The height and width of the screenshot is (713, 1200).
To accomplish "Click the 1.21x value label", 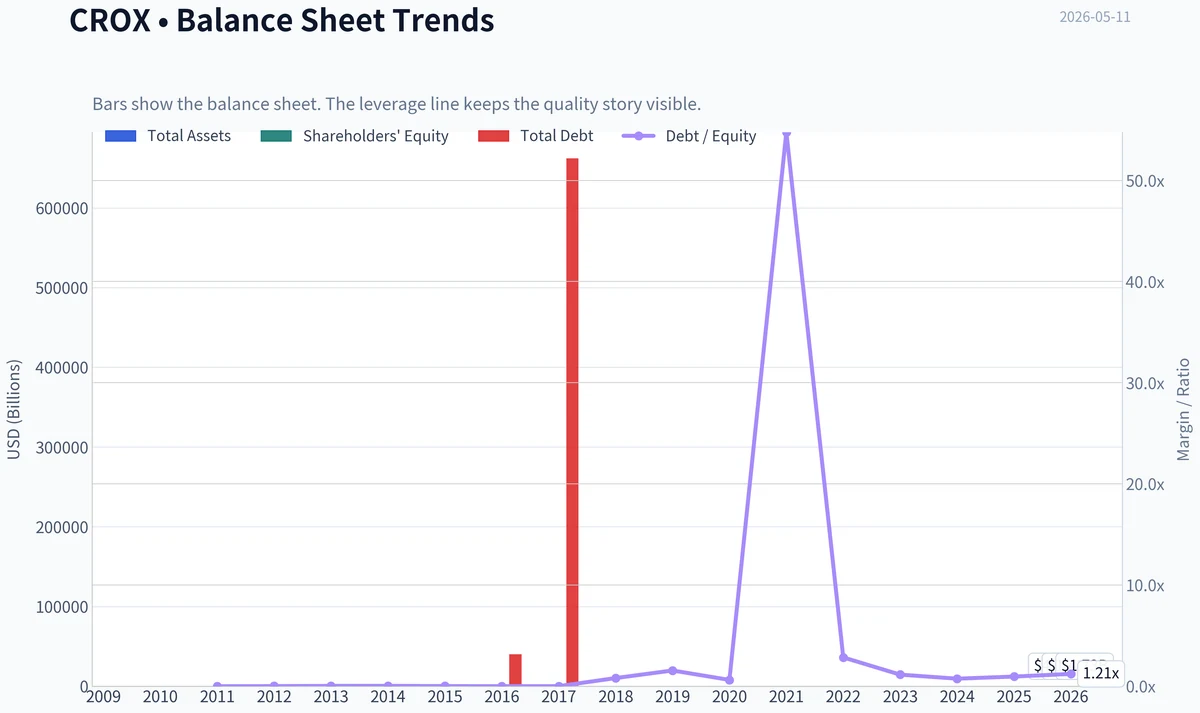I will [1101, 673].
